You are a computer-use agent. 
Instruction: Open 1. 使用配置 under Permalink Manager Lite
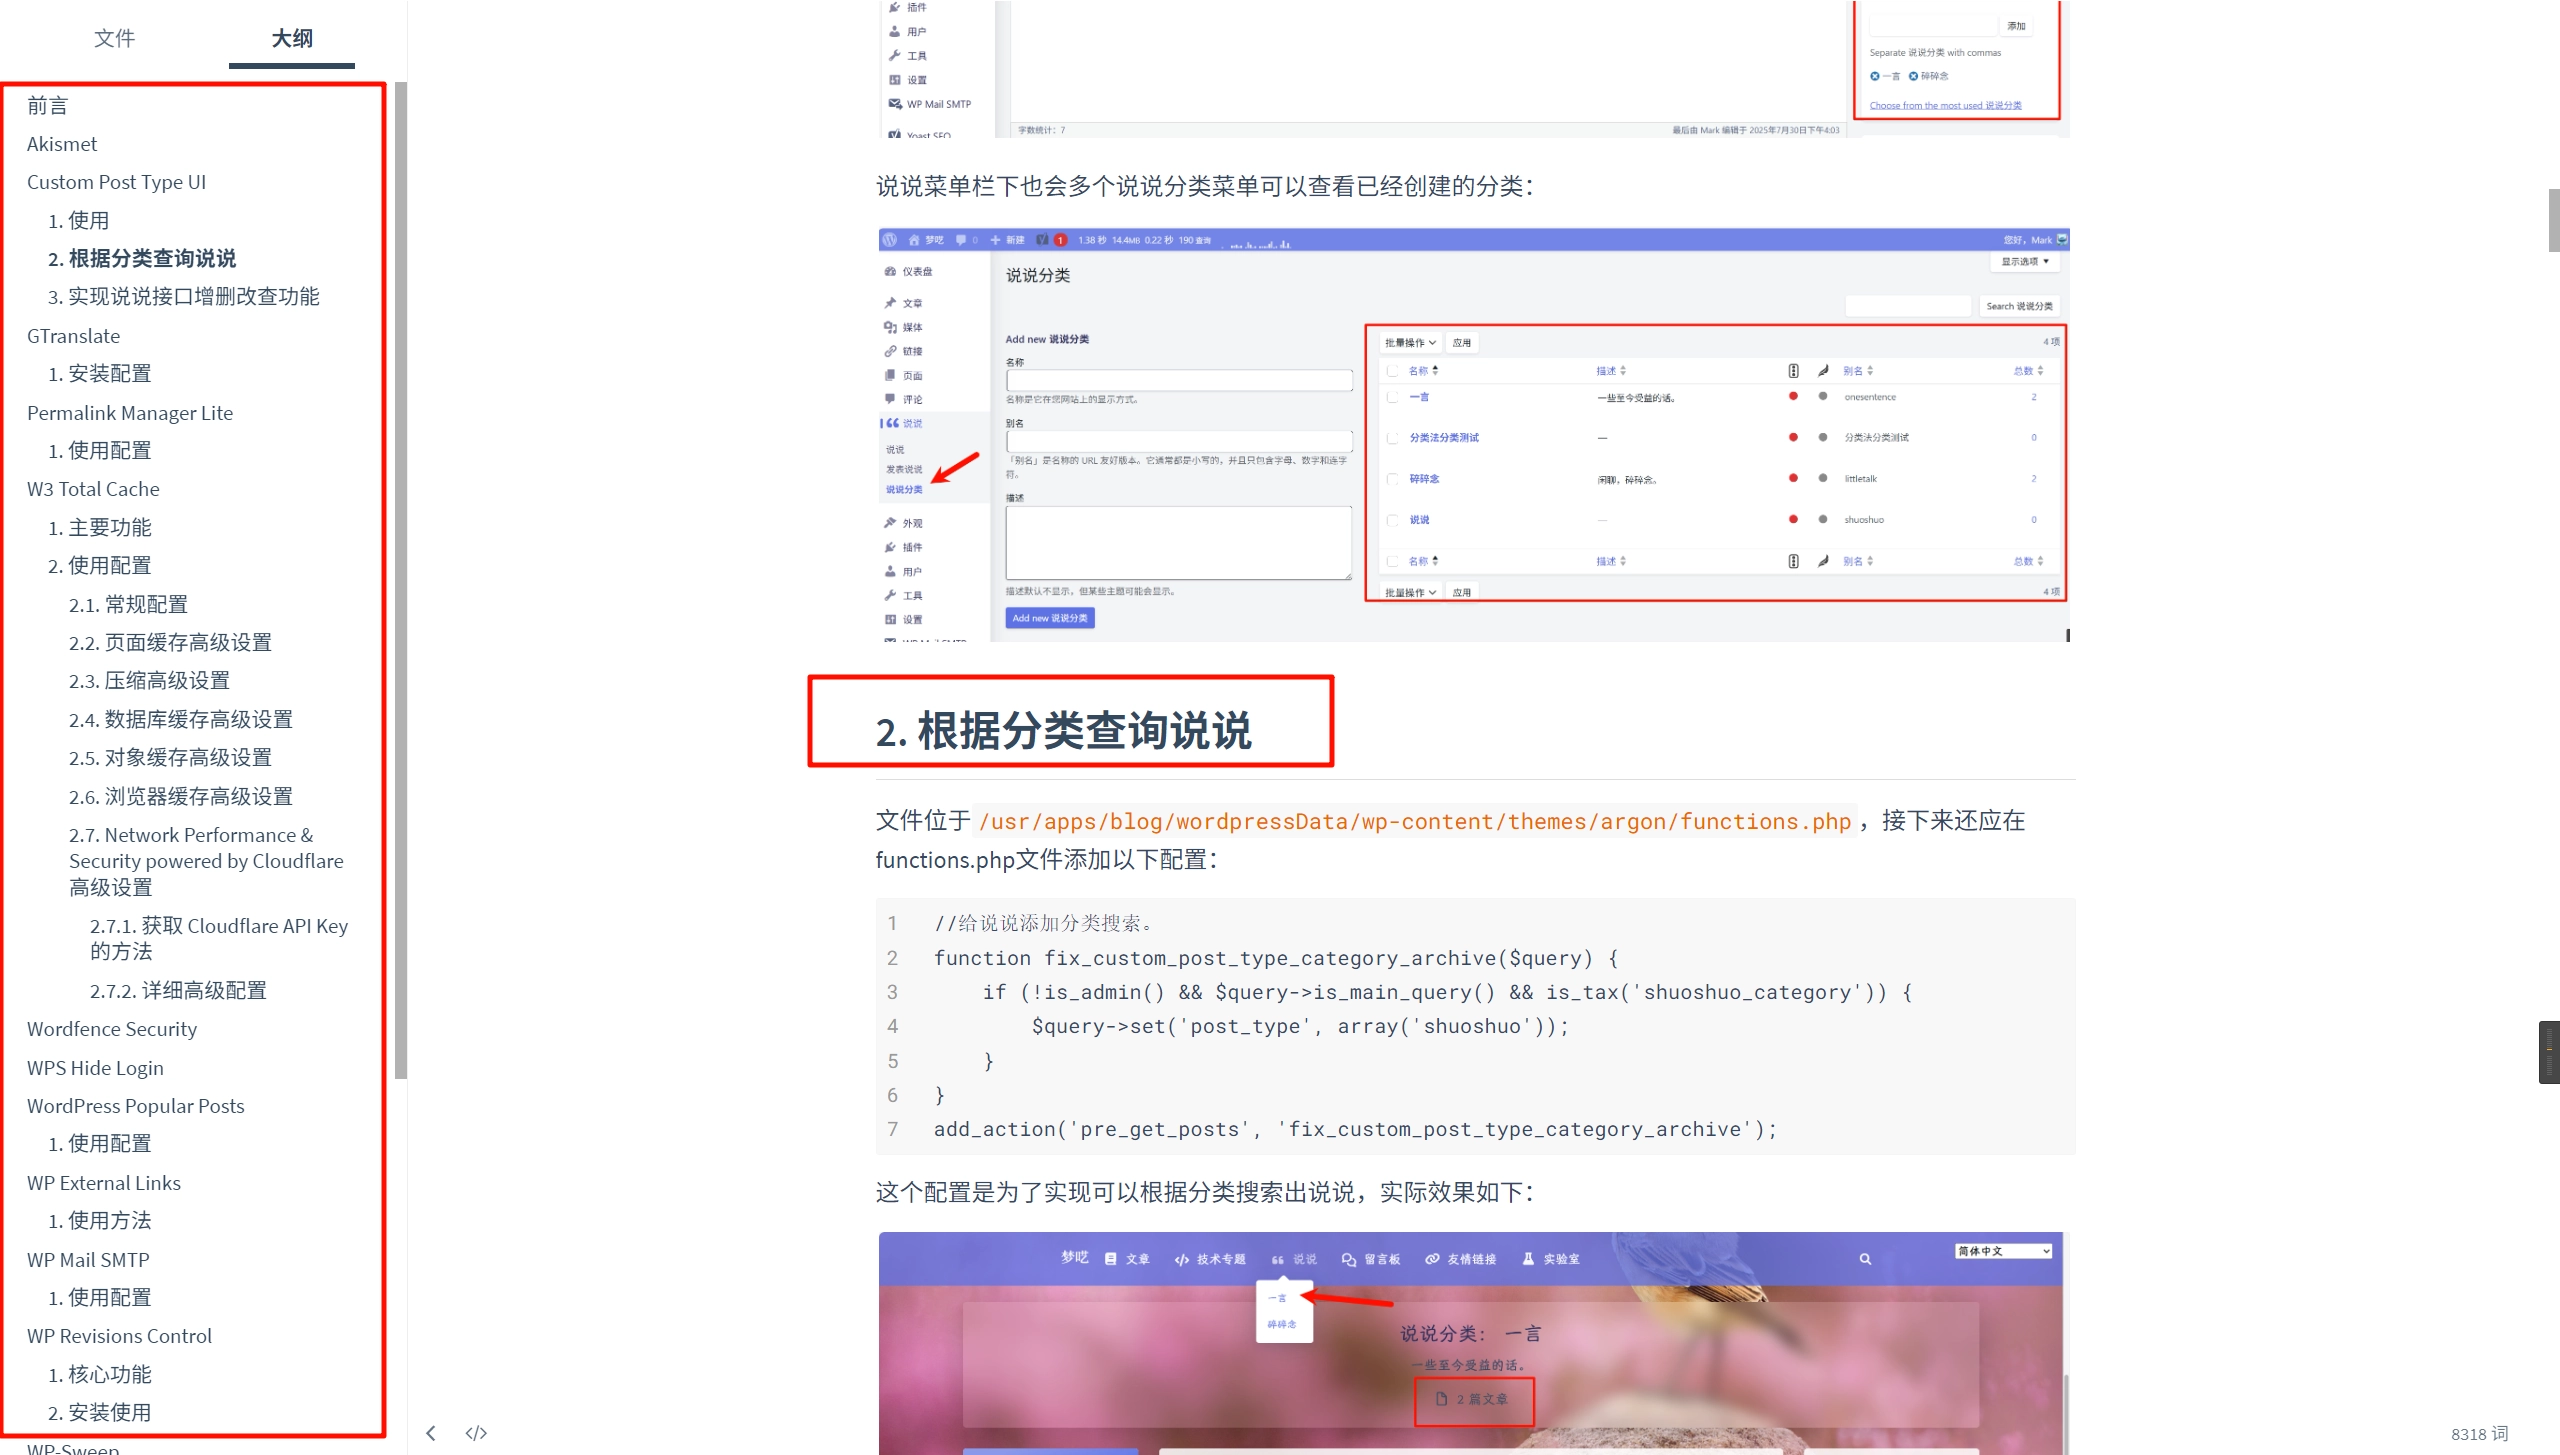click(x=100, y=450)
